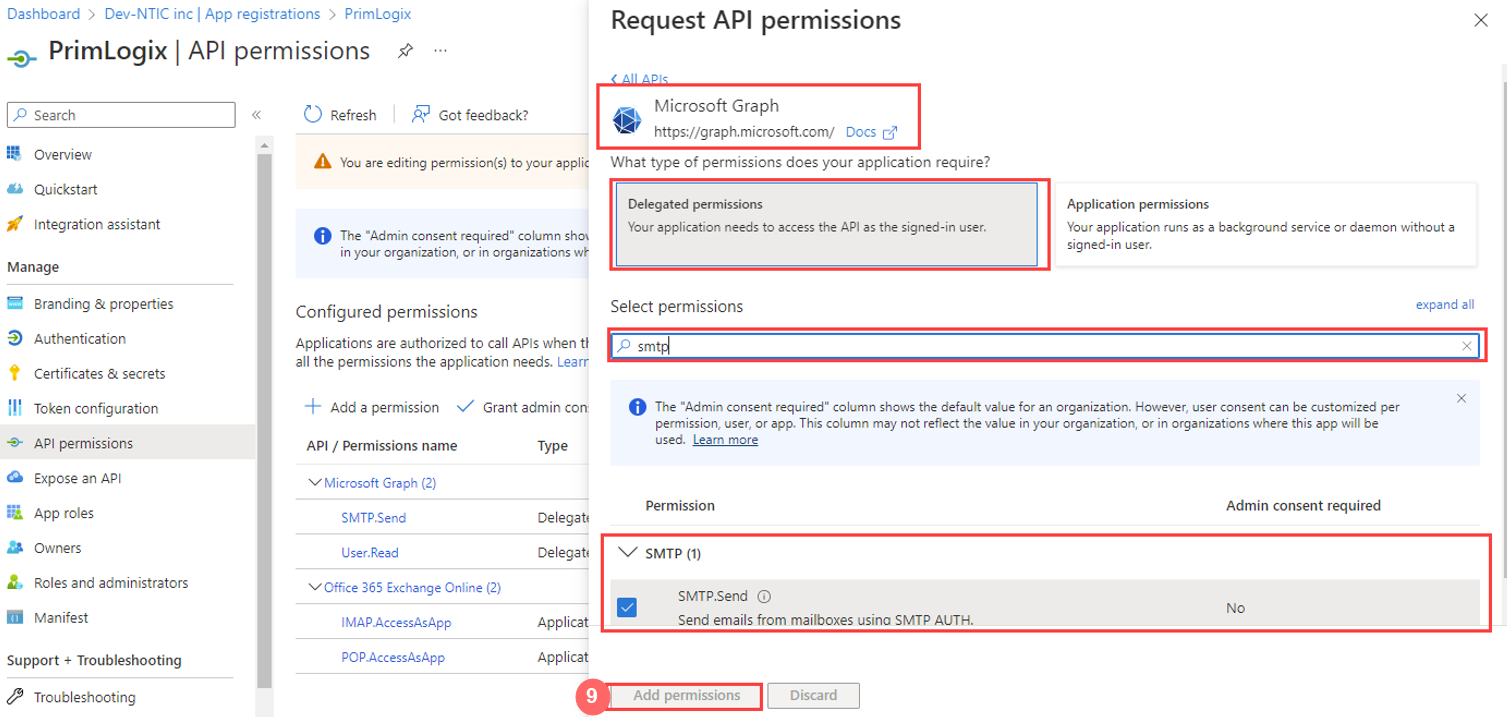Image resolution: width=1507 pixels, height=717 pixels.
Task: Open the IMAP.AccessAsApp permission
Action: 396,622
